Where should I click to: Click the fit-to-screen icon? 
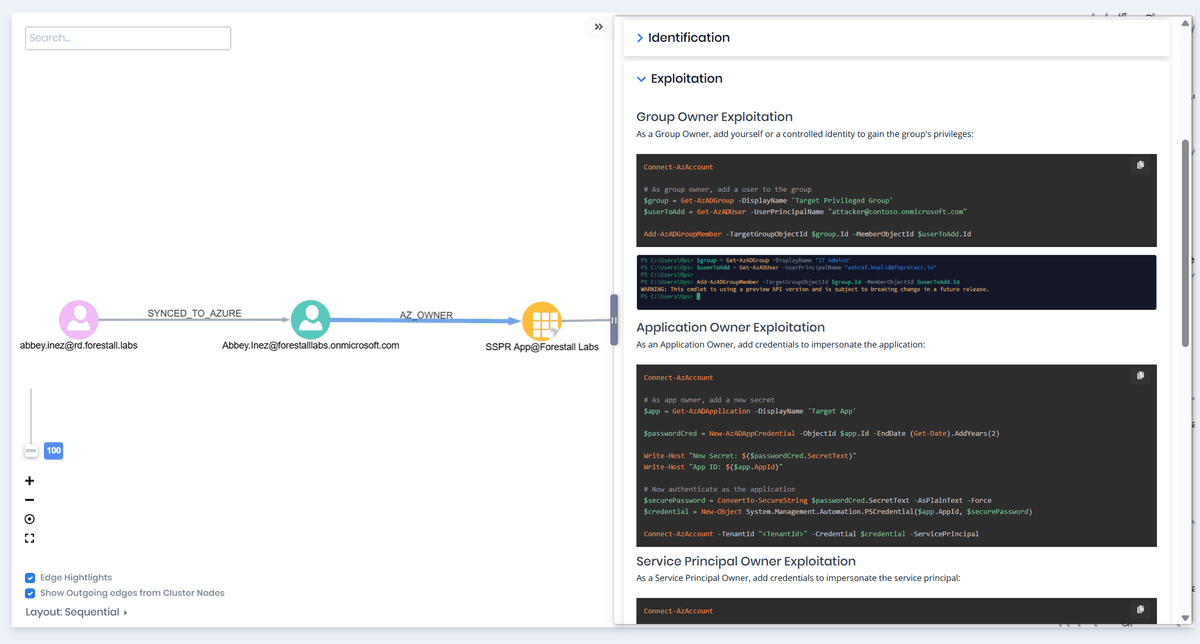click(x=30, y=538)
